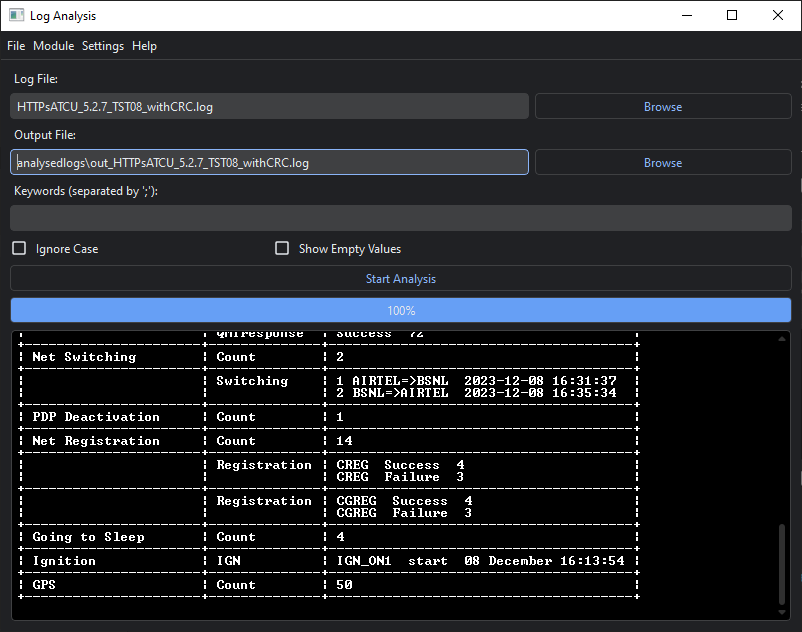The width and height of the screenshot is (802, 632).
Task: Browse for the Log File
Action: 663,106
